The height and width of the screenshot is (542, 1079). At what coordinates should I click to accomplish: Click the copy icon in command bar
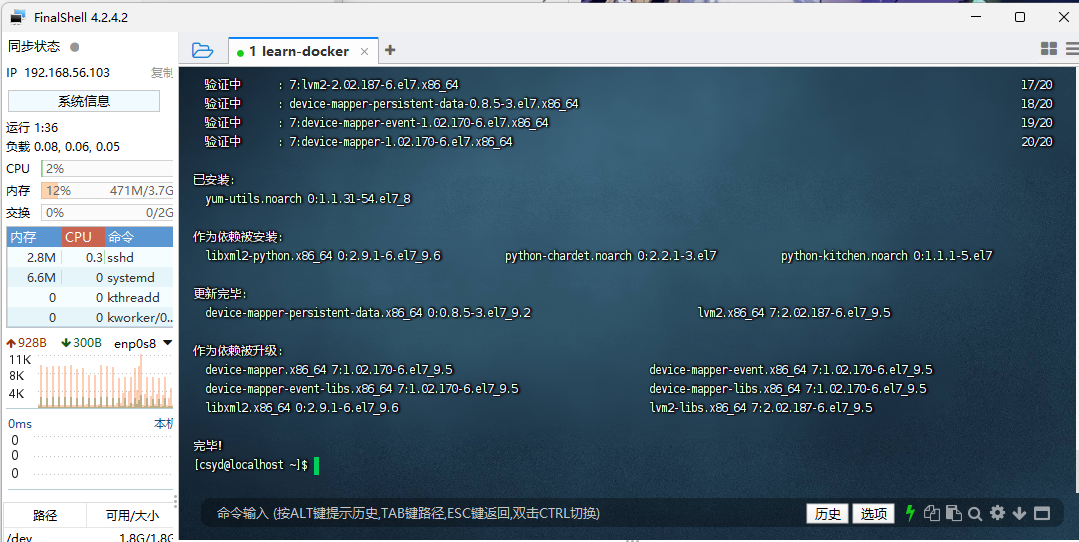tap(932, 513)
